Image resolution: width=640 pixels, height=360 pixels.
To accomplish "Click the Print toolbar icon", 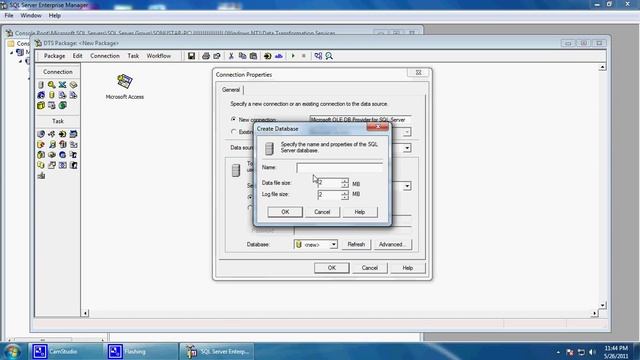I will tap(206, 56).
